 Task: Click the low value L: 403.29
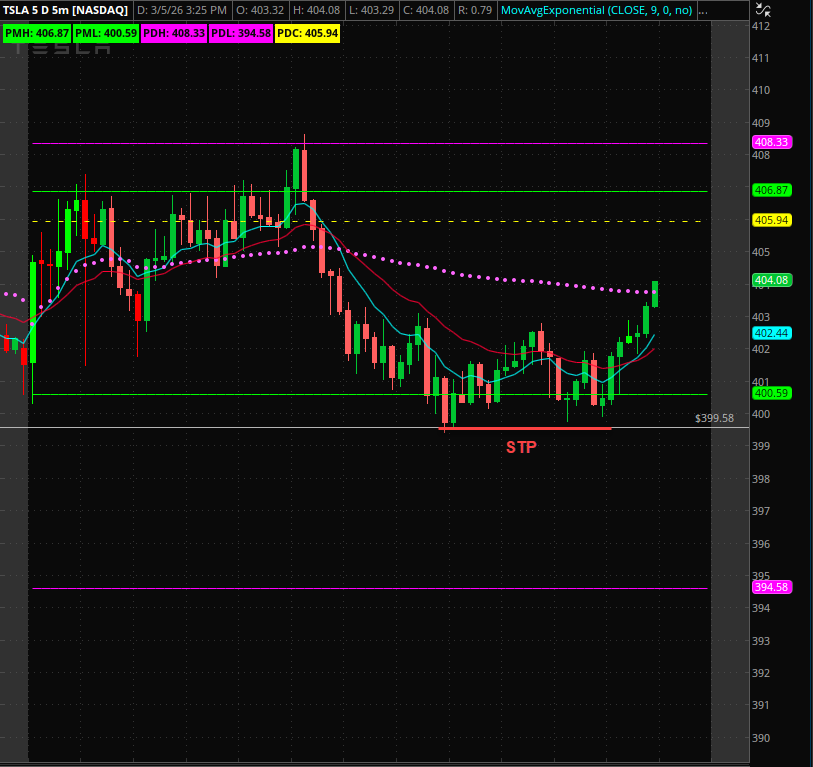click(x=372, y=10)
